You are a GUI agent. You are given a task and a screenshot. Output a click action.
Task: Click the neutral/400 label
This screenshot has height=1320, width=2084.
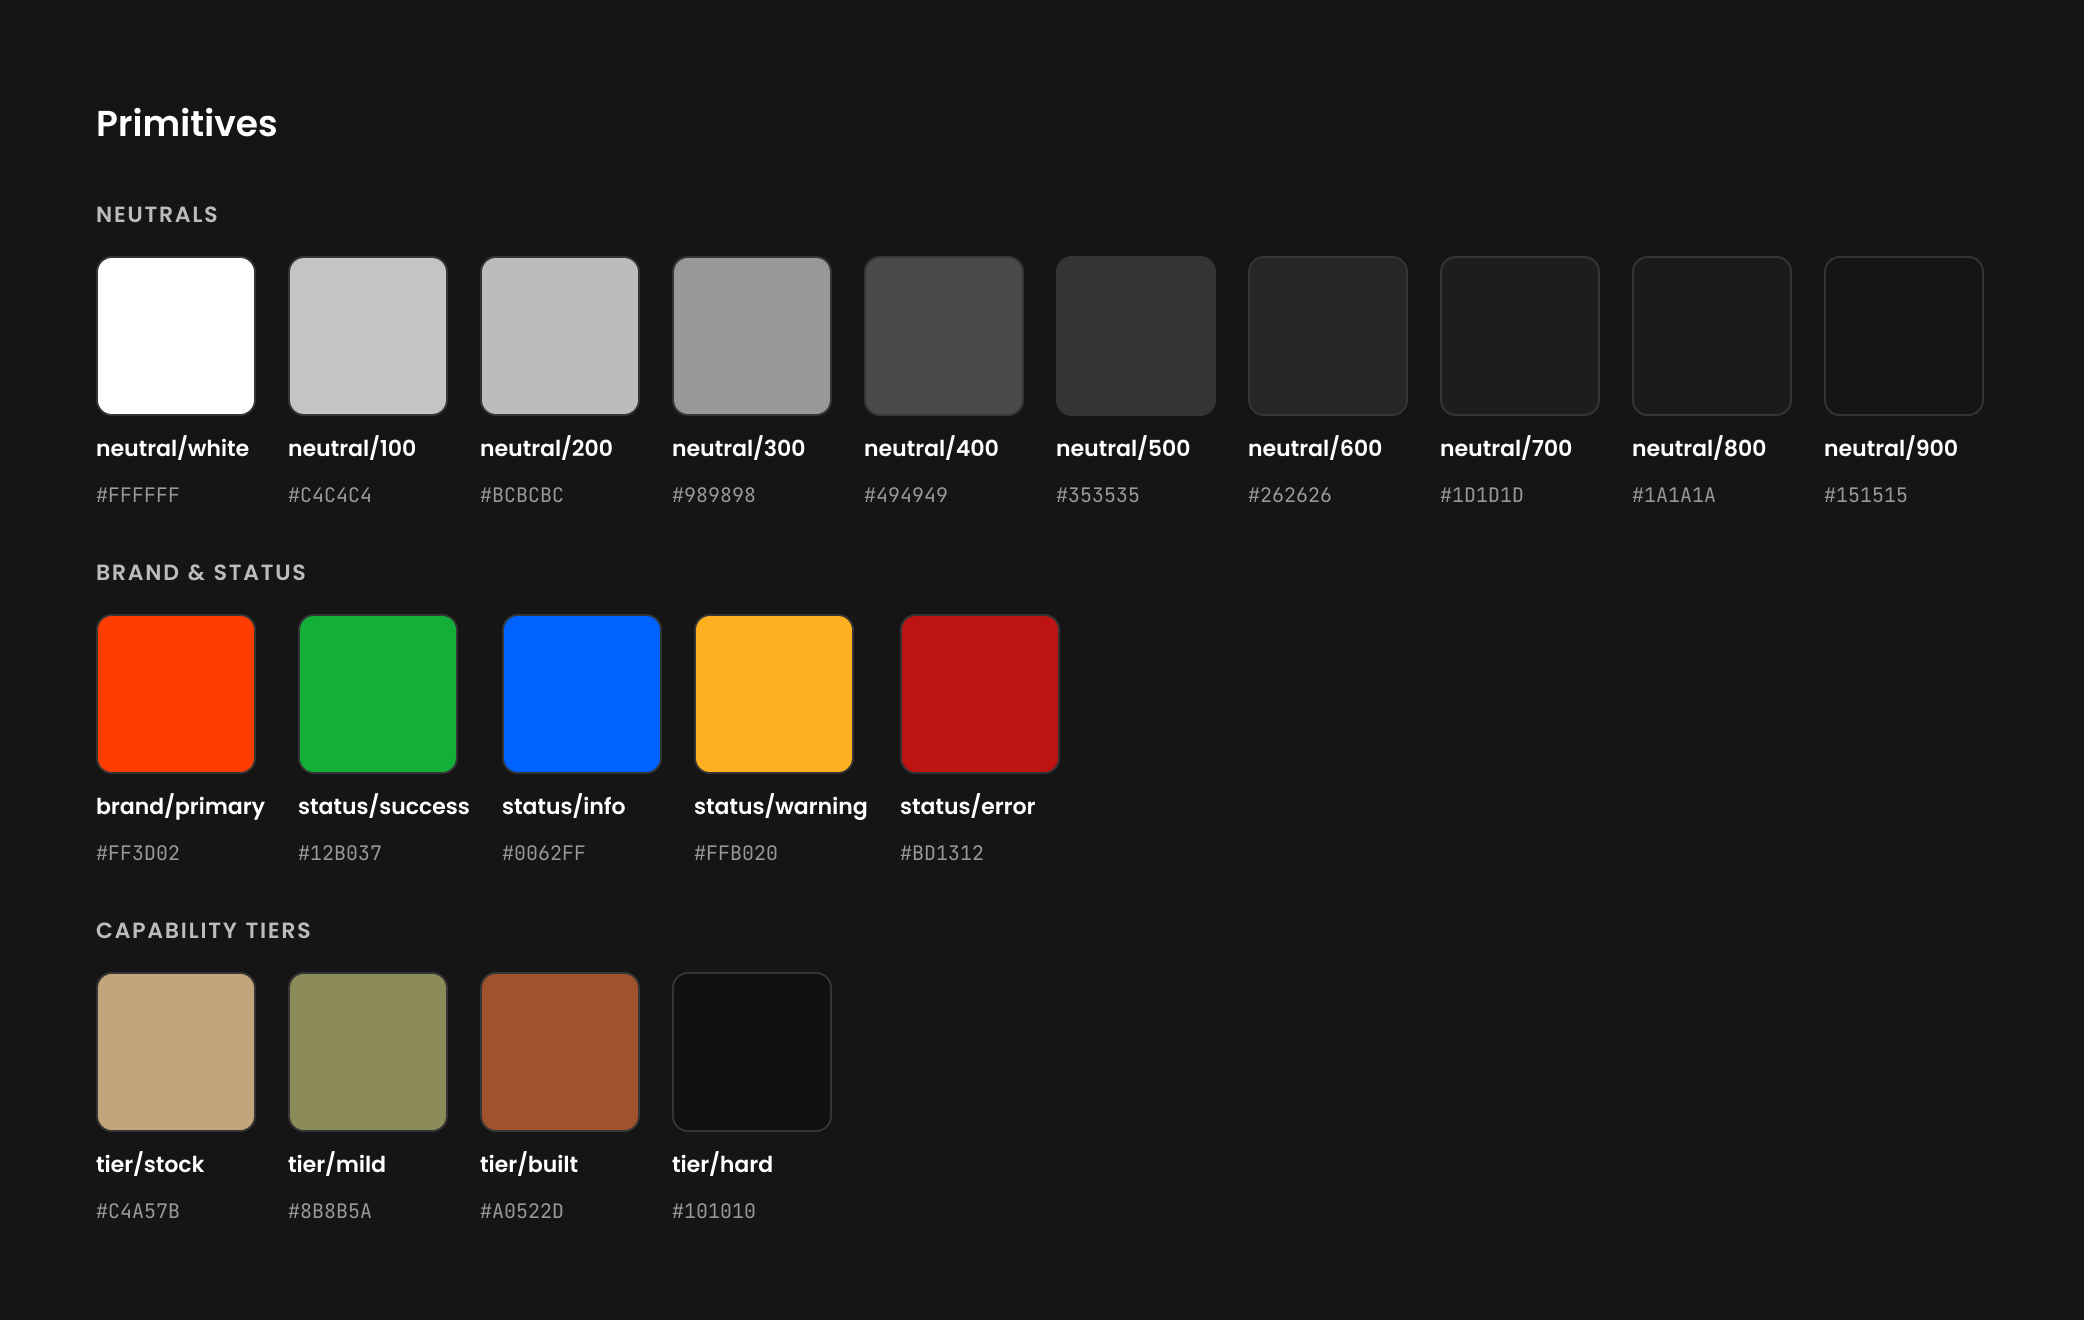click(x=931, y=448)
